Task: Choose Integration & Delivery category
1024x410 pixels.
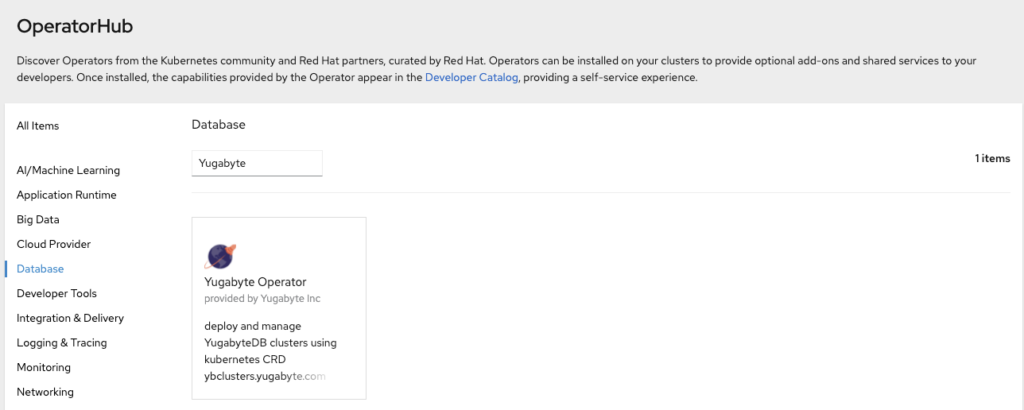Action: (70, 318)
